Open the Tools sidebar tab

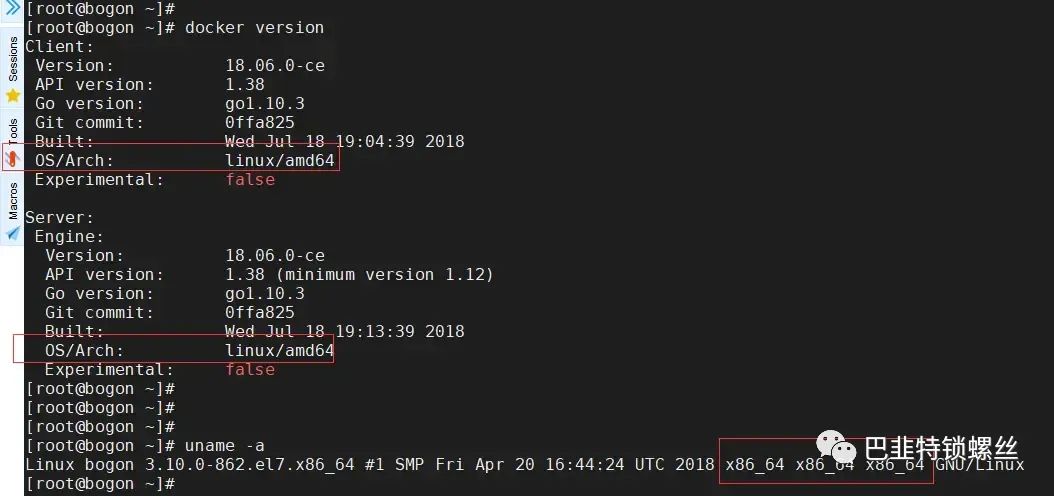13,130
